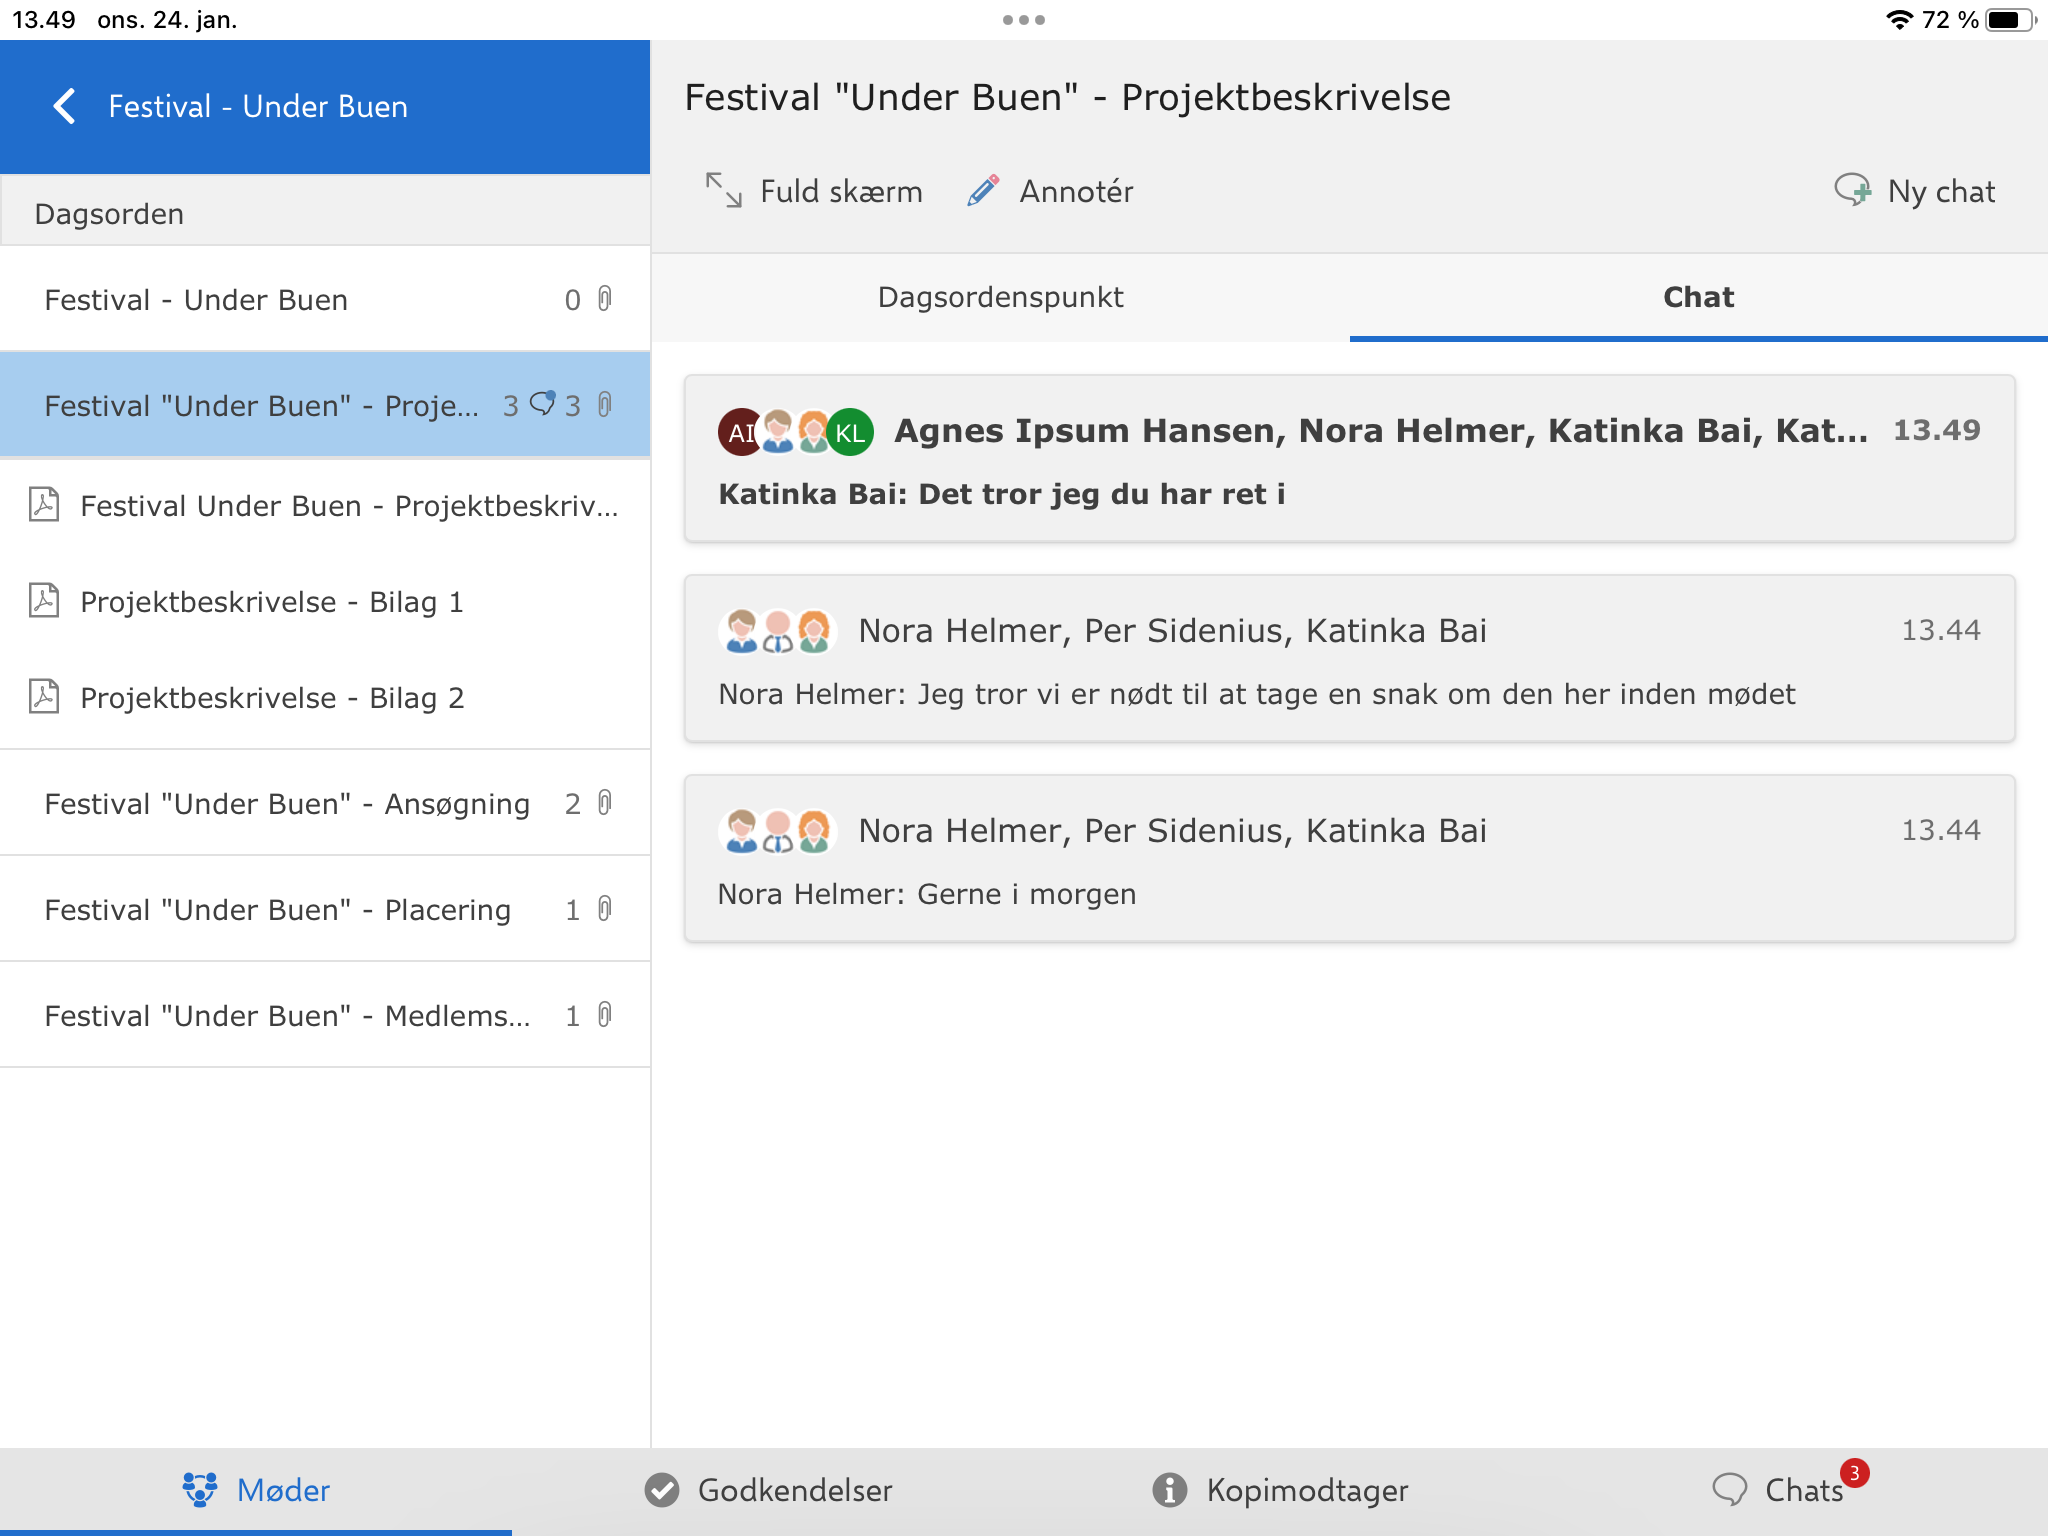The image size is (2048, 1536).
Task: Click paperclip icon on Ansøgning row
Action: 605,803
